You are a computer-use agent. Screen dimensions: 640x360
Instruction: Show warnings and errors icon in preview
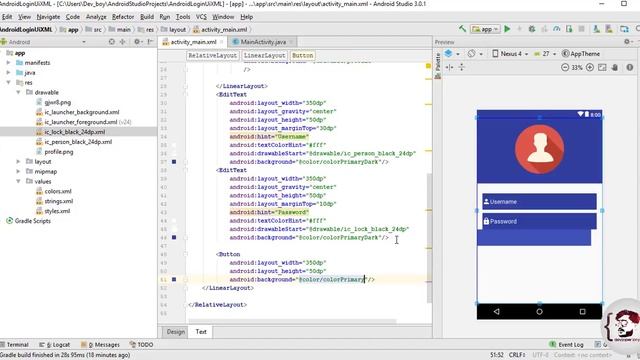pos(629,67)
